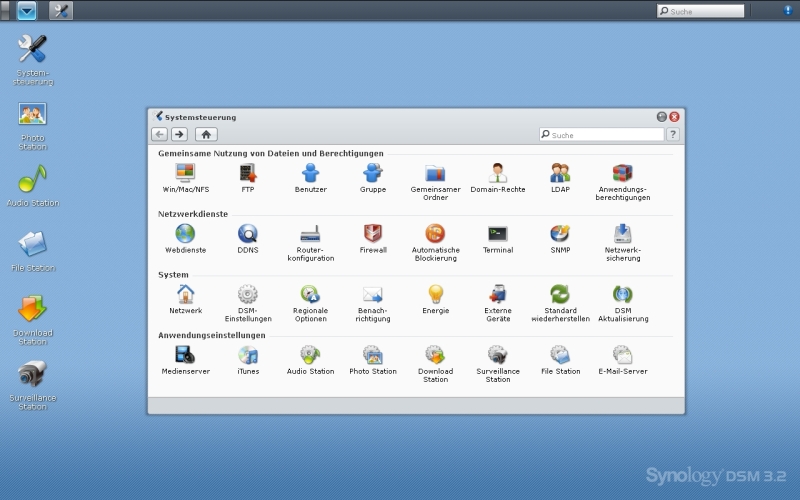
Task: Open Benutzer user management
Action: click(x=310, y=173)
